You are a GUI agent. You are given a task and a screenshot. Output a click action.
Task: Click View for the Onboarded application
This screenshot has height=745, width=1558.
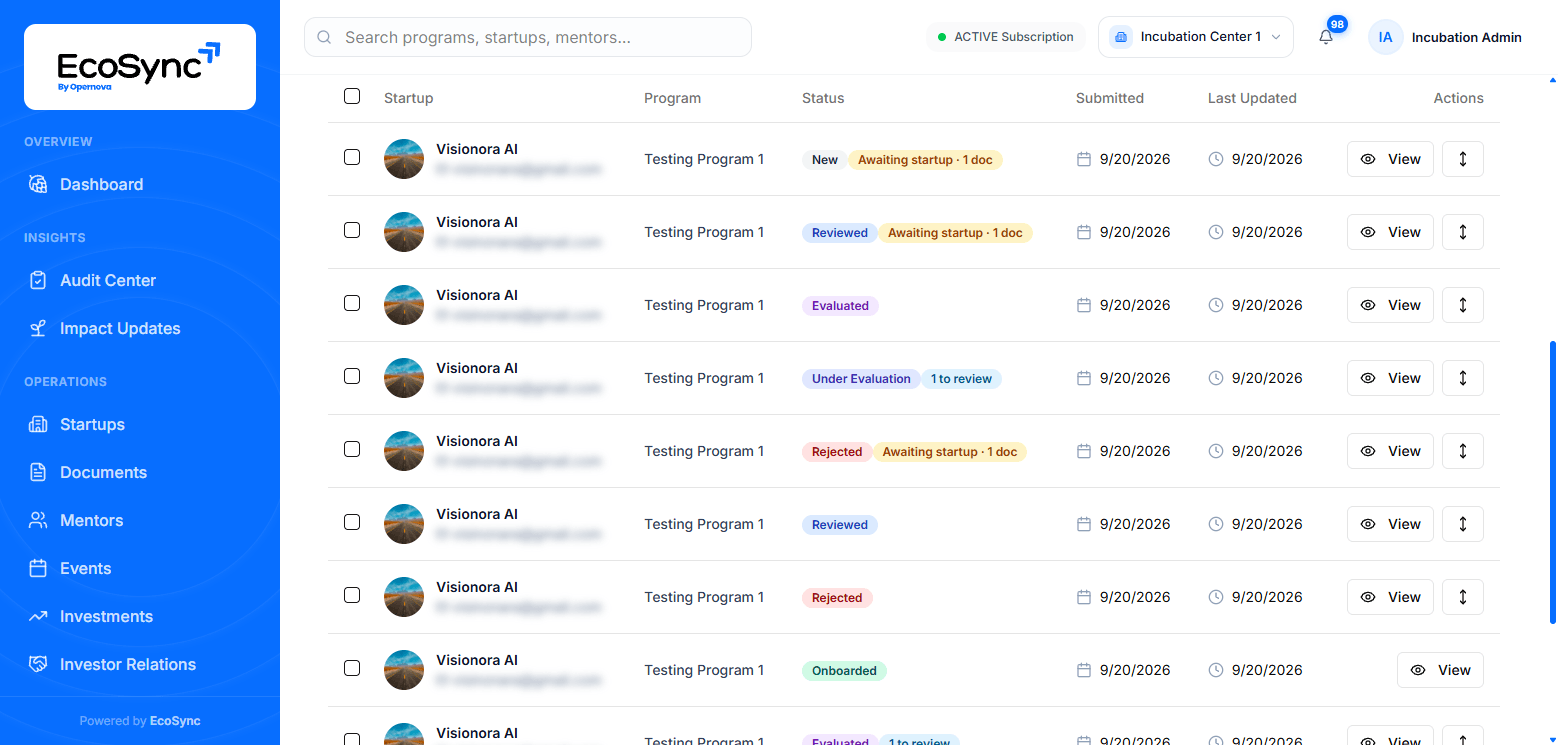[x=1440, y=670]
